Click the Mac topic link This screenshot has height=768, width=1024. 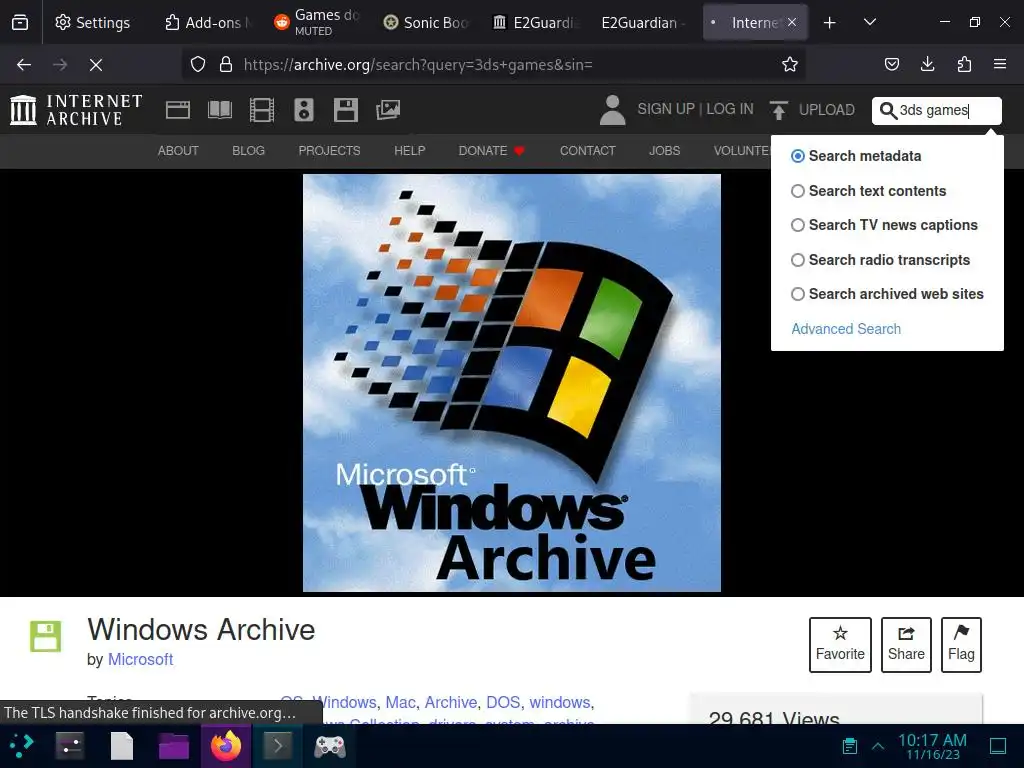(400, 702)
